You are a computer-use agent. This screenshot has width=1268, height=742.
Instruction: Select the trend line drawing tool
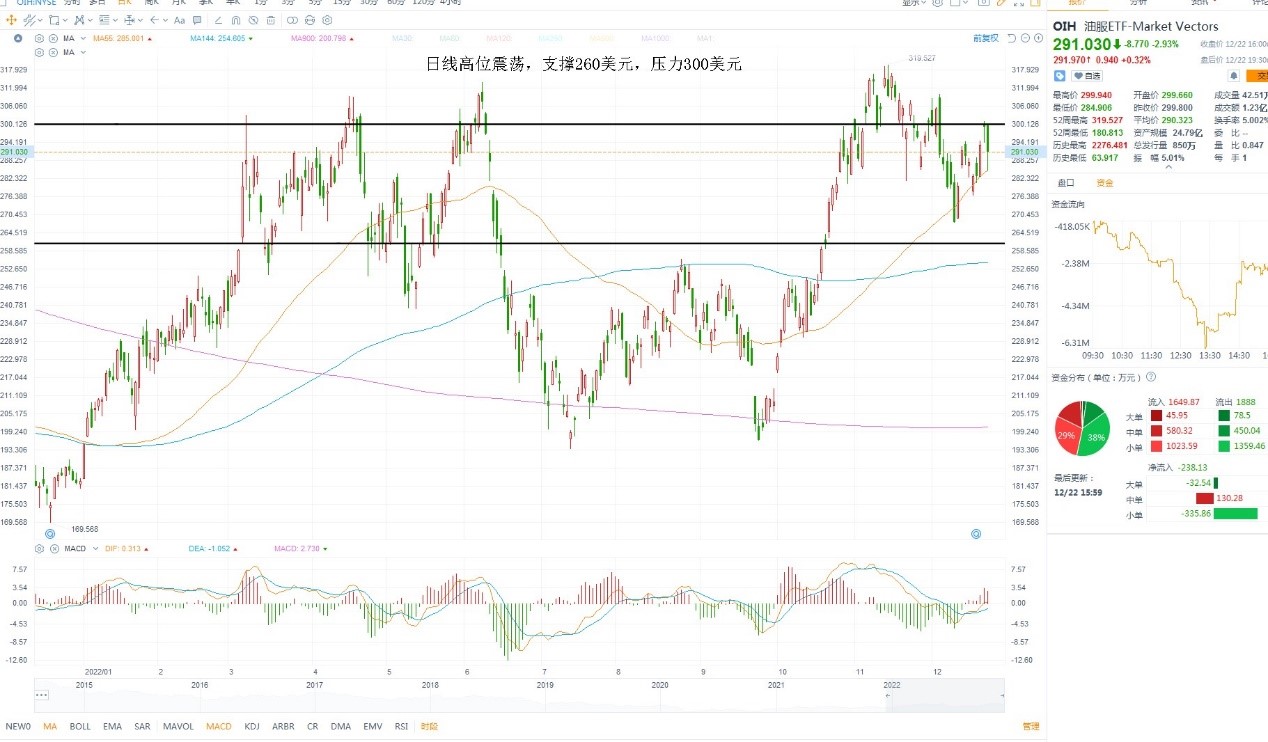pos(30,20)
